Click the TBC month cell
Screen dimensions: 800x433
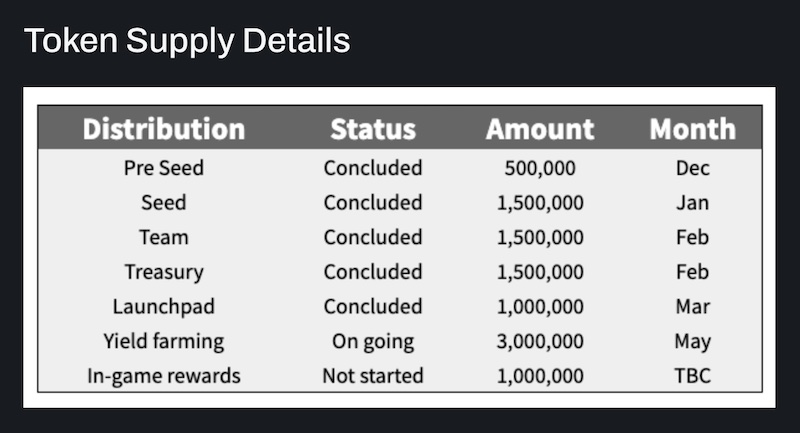692,376
